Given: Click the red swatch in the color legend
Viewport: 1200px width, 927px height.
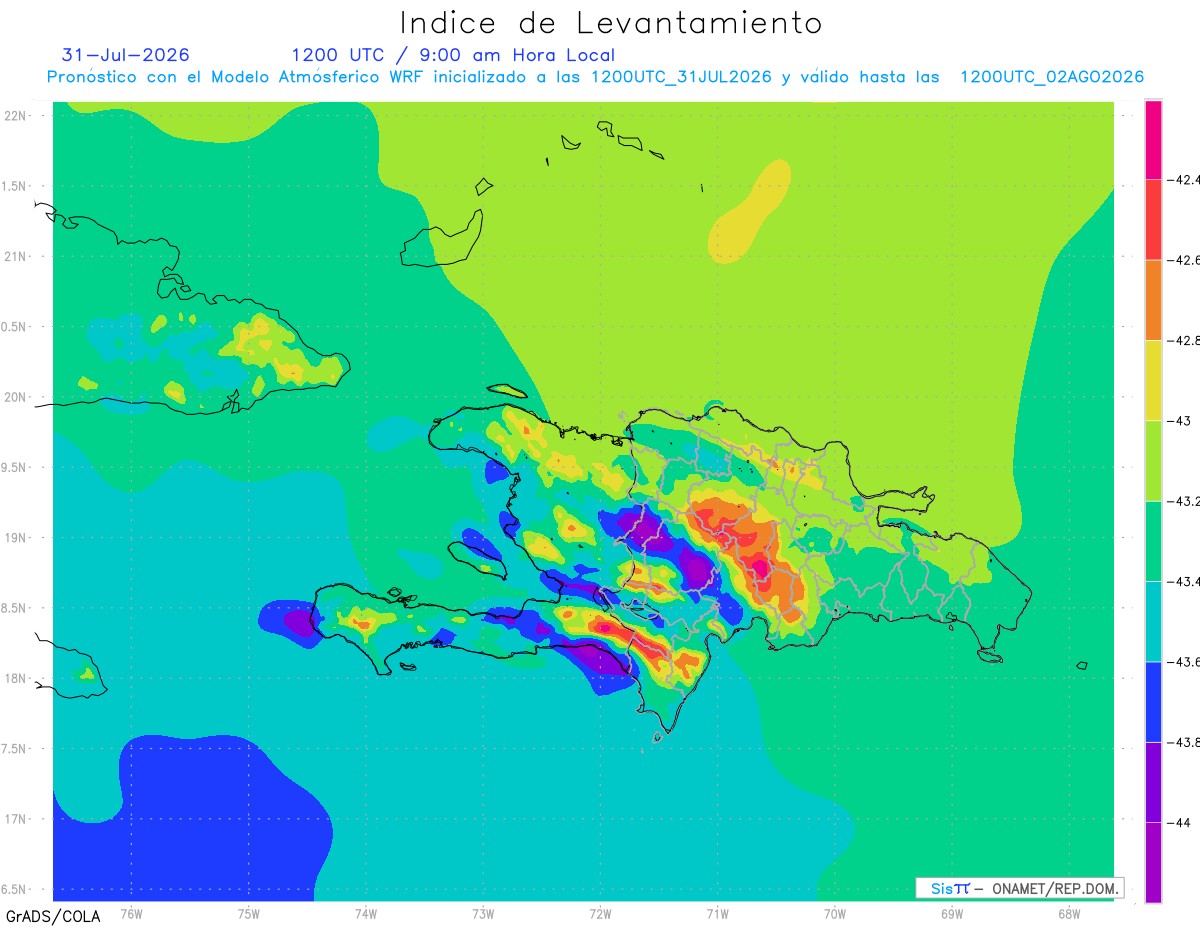Looking at the screenshot, I should (x=1153, y=220).
